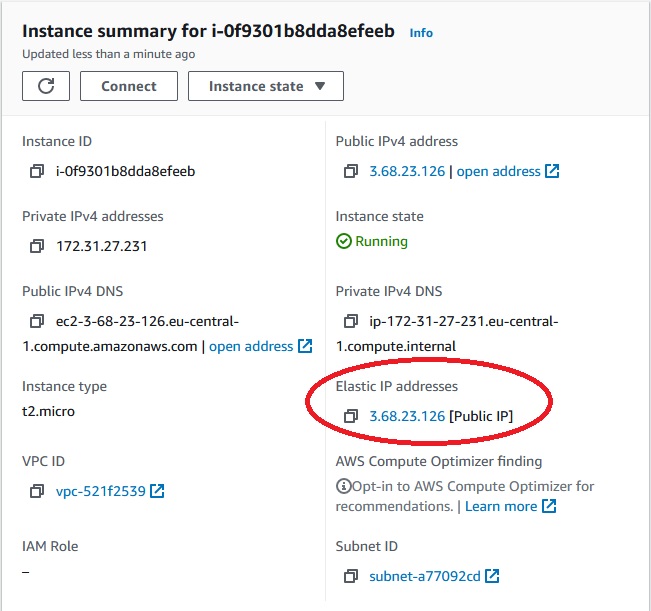
Task: Click the refresh icon button
Action: pyautogui.click(x=46, y=86)
